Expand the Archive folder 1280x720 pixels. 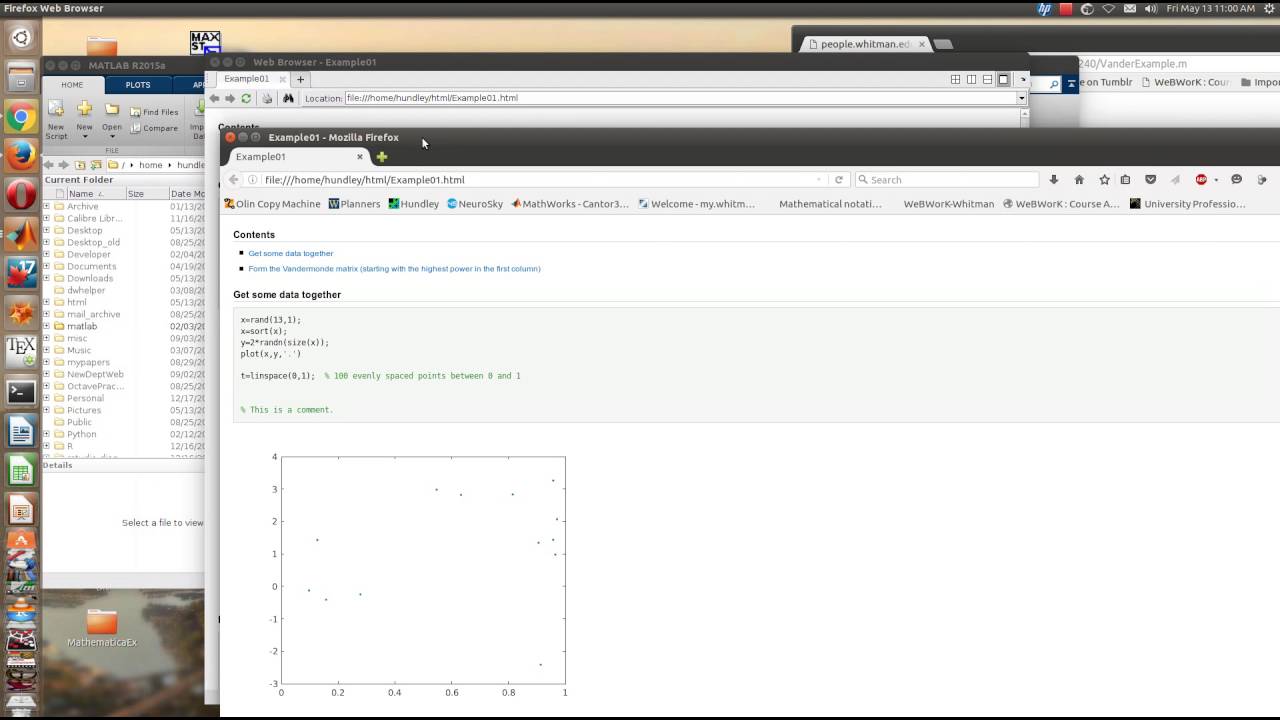coord(46,206)
